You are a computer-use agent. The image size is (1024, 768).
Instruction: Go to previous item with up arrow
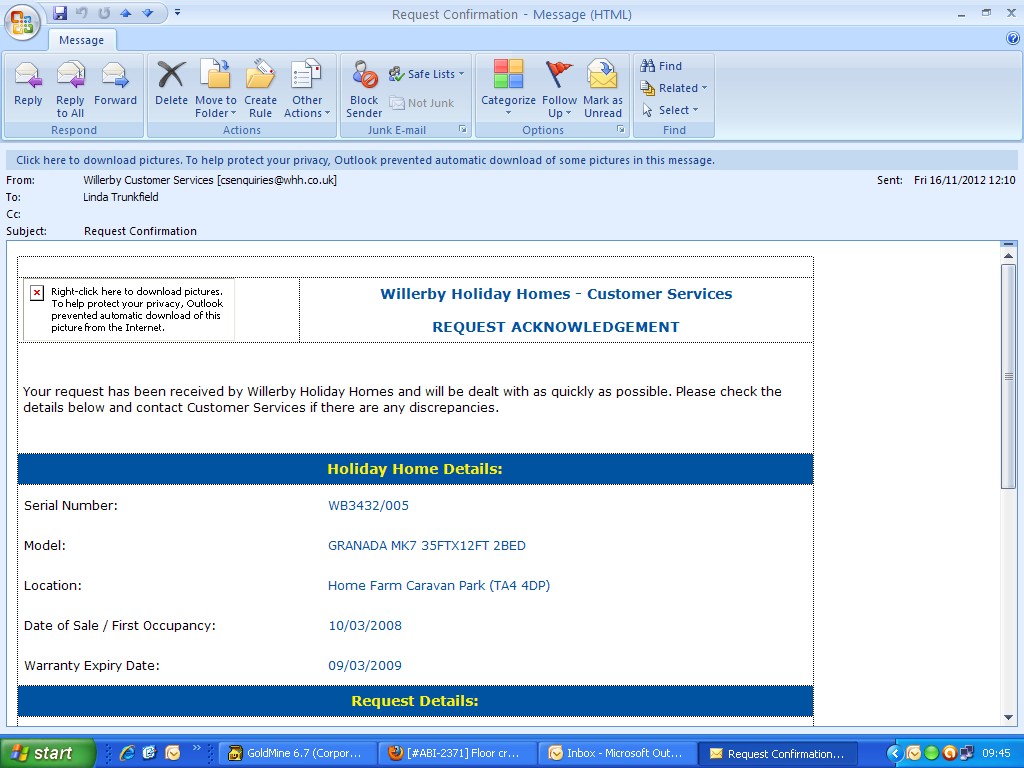pyautogui.click(x=125, y=13)
